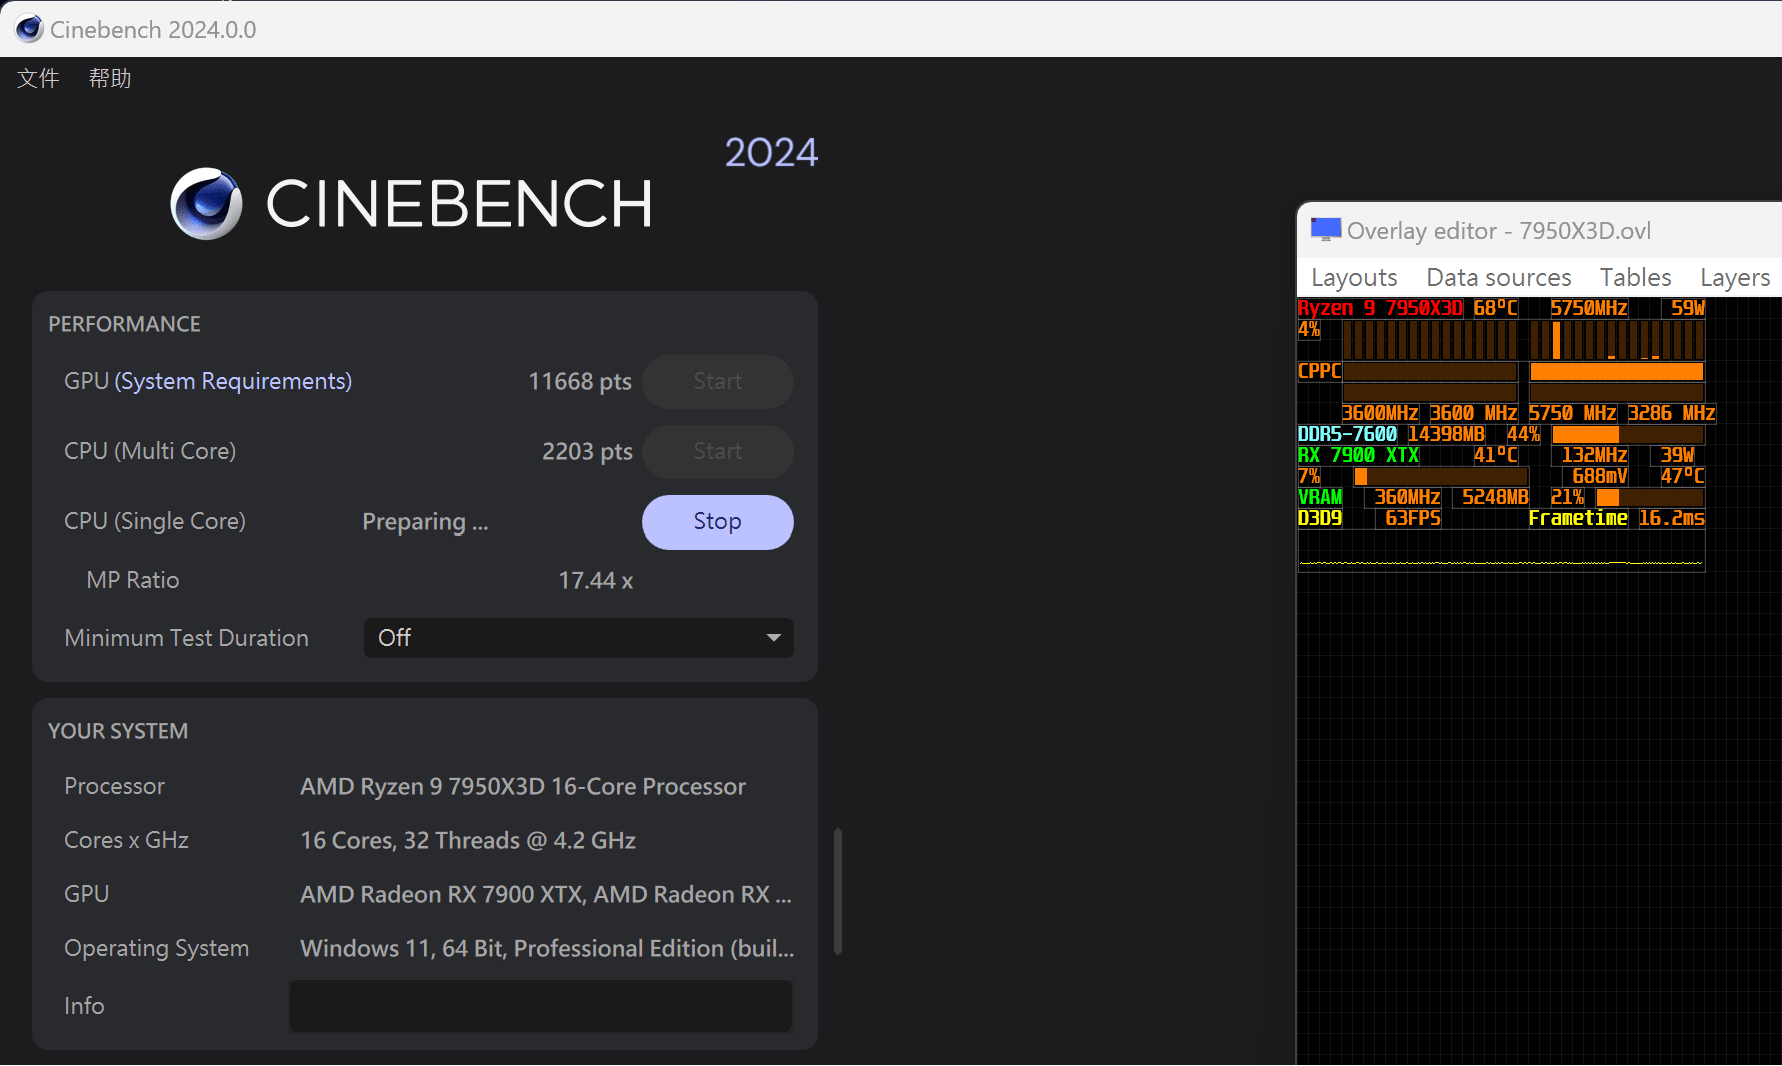Start the CPU Multi Core benchmark
This screenshot has width=1782, height=1066.
click(717, 451)
